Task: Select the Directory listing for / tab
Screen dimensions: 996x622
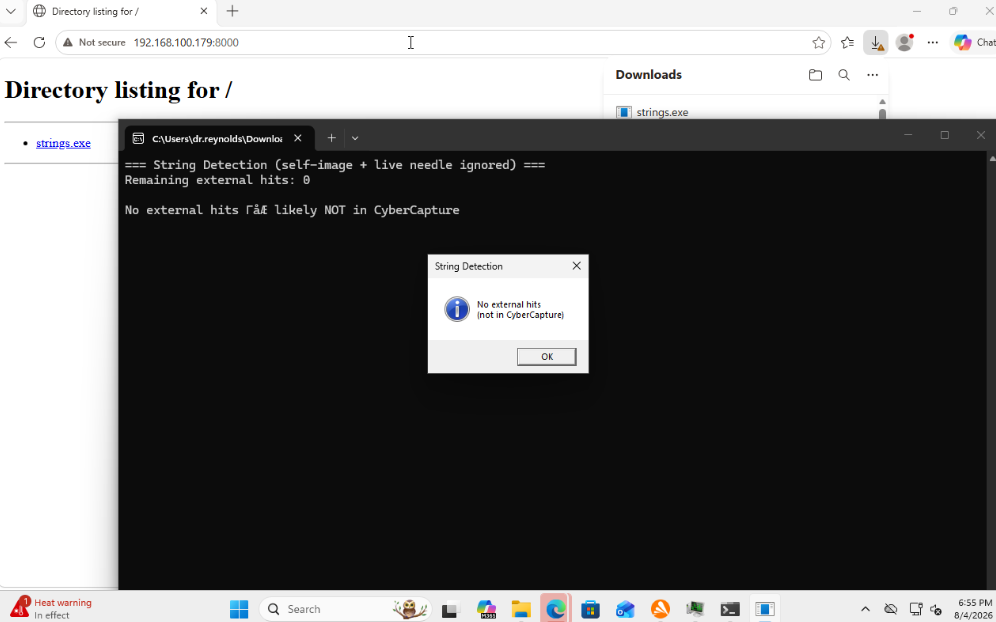Action: tap(121, 11)
